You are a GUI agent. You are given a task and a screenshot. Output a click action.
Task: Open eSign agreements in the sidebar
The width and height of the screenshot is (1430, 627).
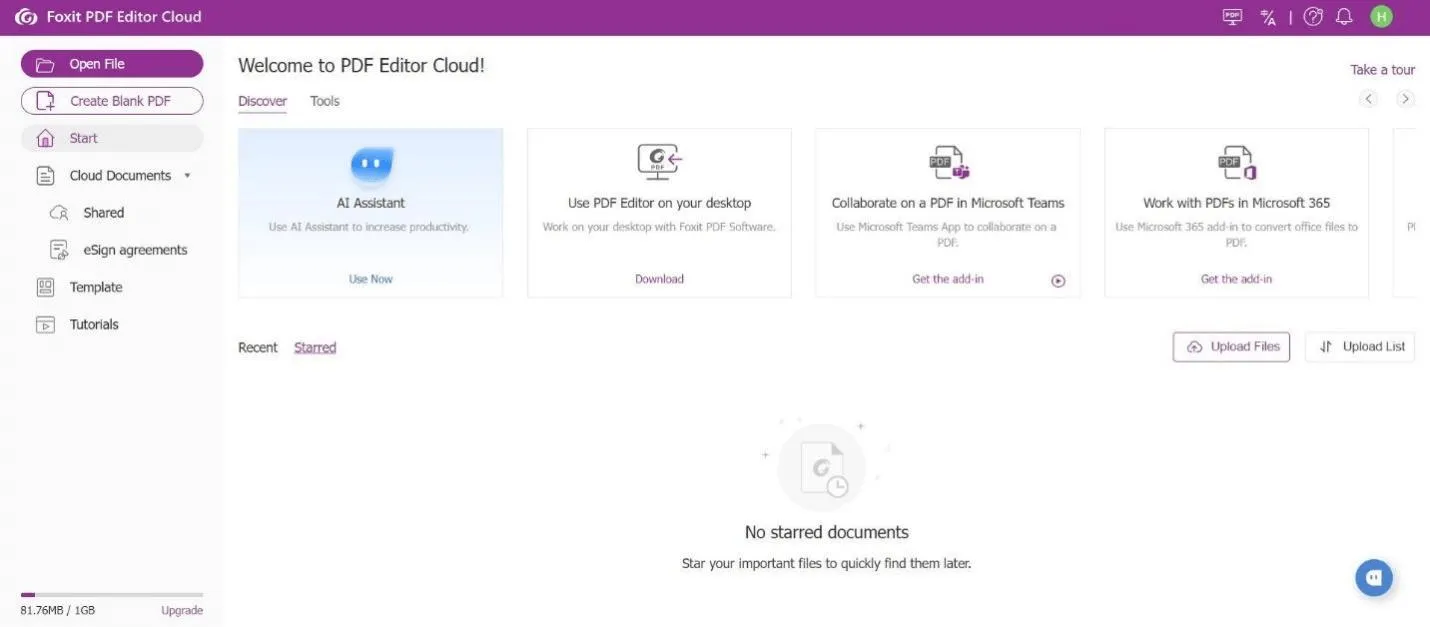point(135,250)
